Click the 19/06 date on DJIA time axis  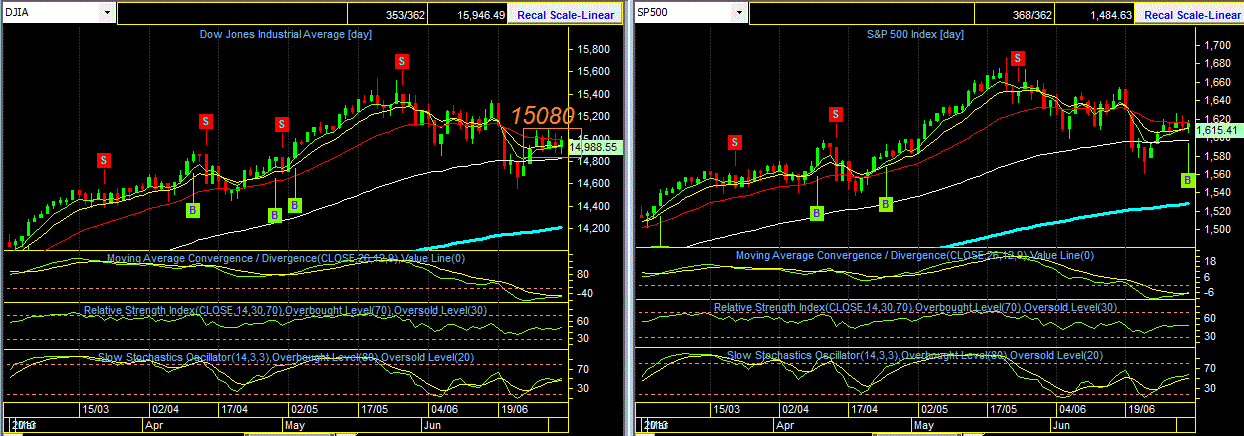[514, 409]
